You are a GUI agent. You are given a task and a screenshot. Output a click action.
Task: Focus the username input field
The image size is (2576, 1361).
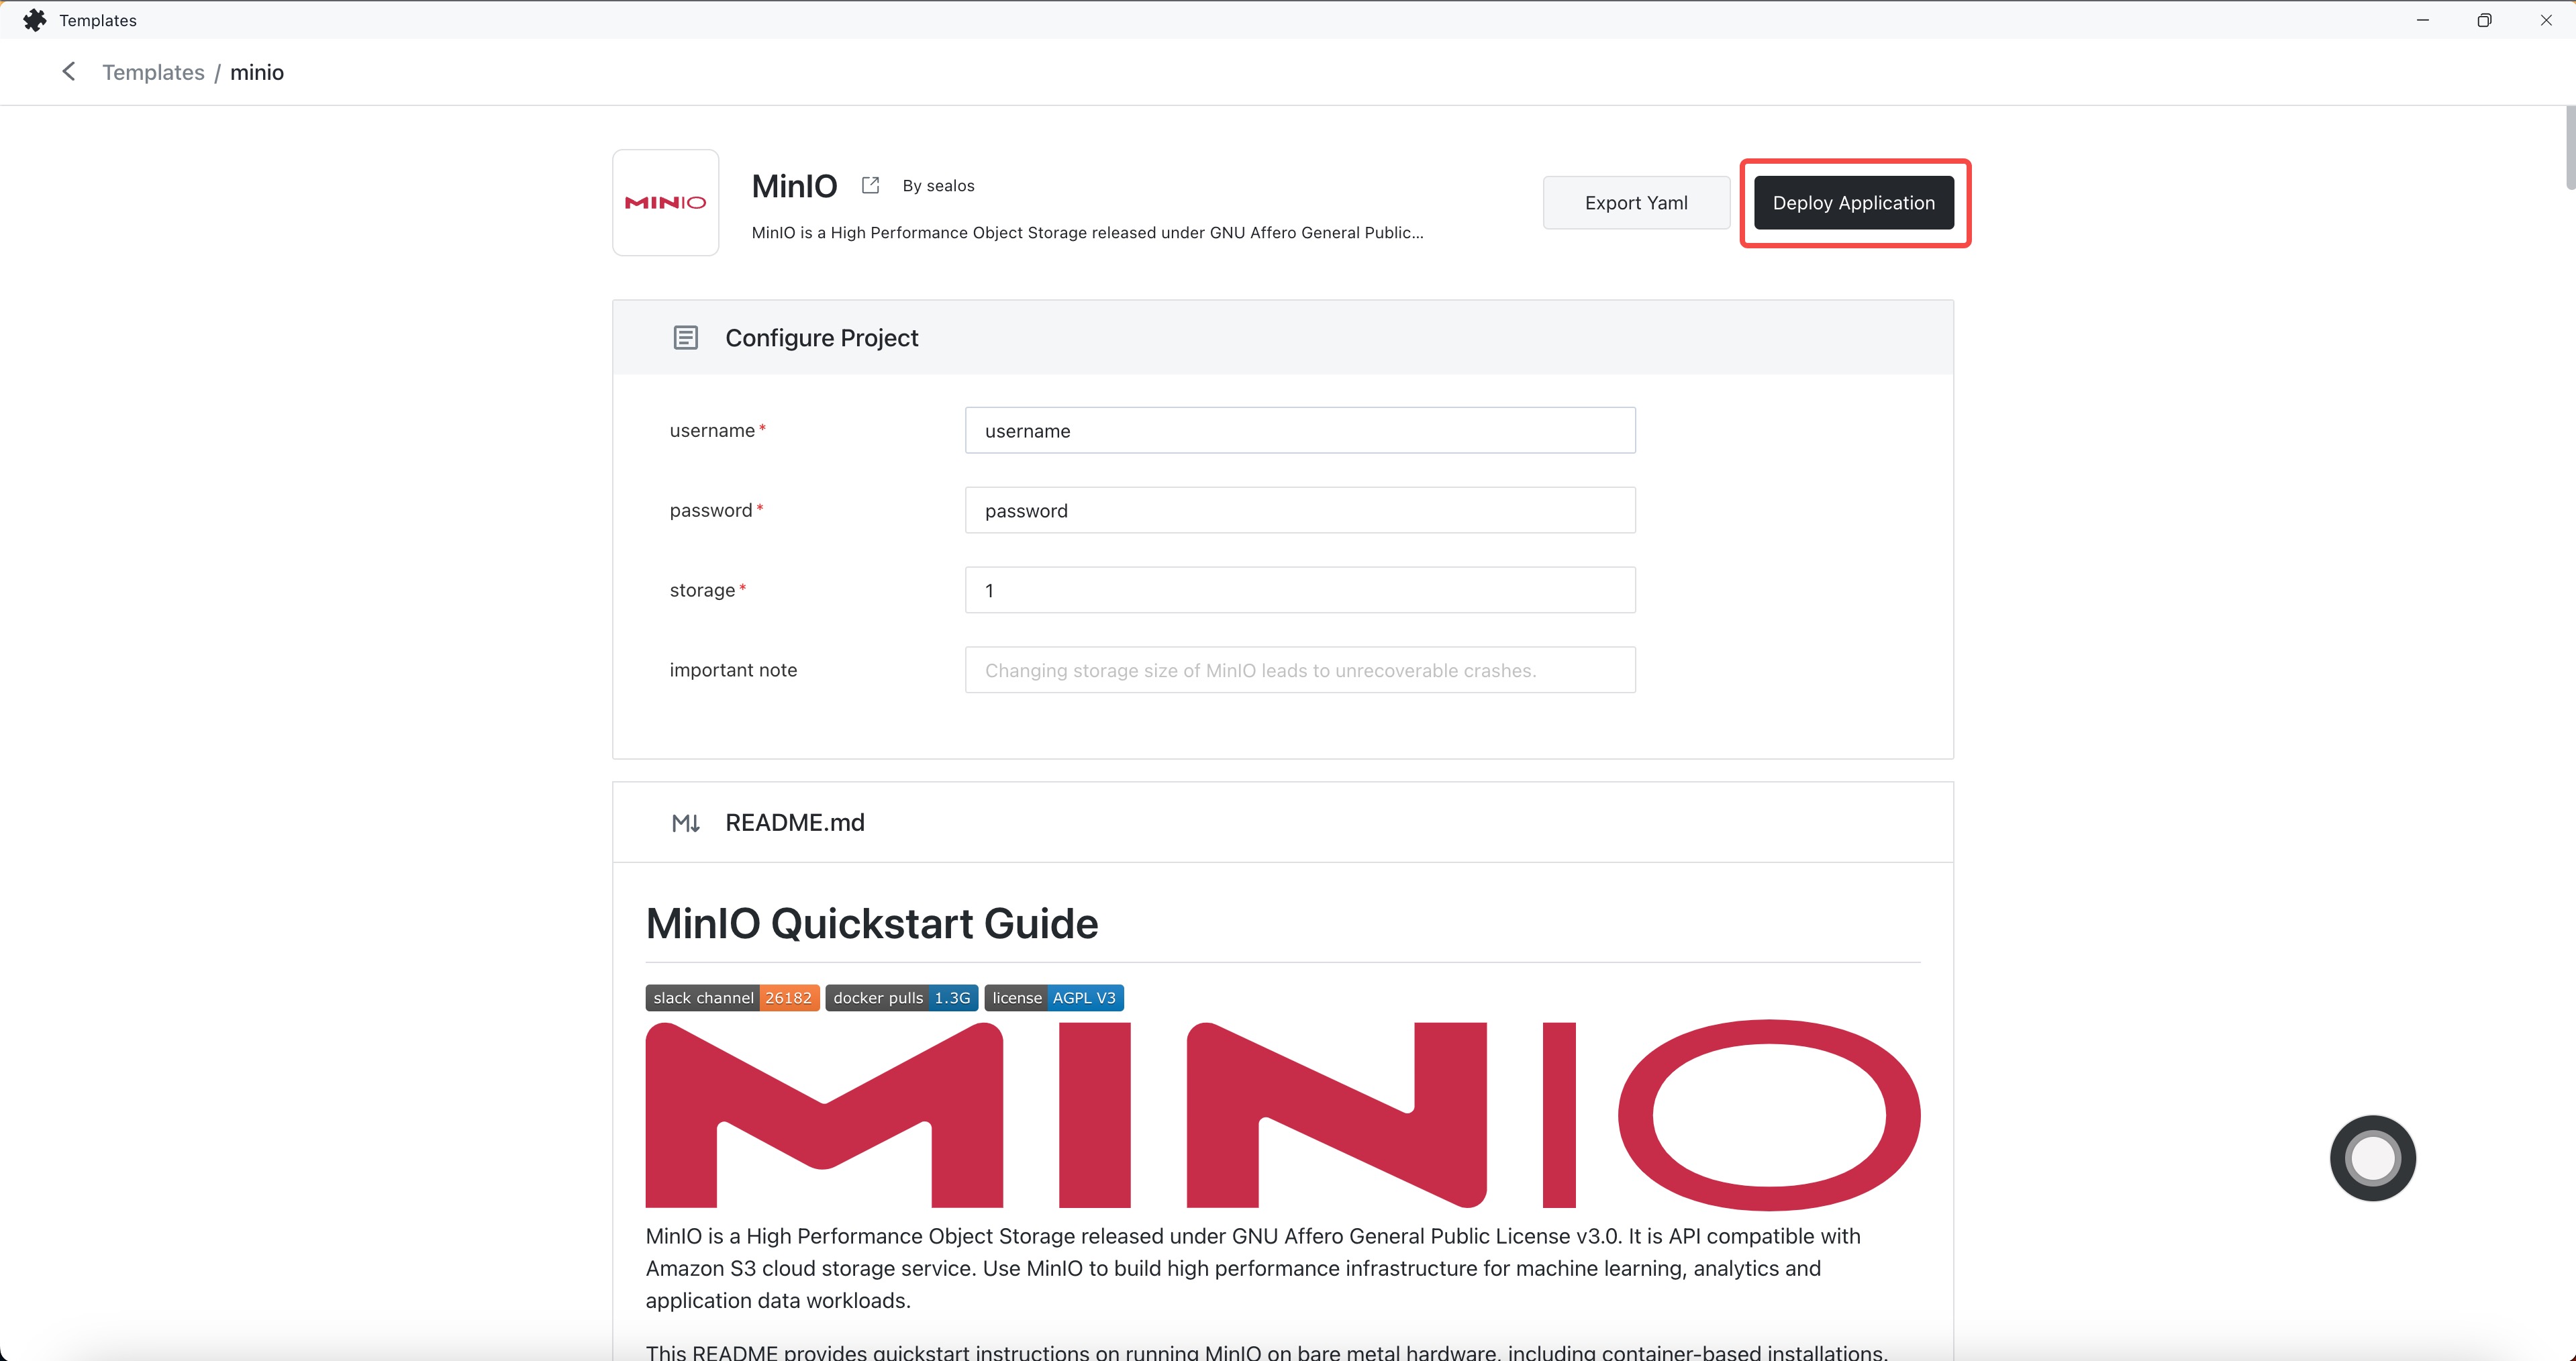coord(1300,430)
